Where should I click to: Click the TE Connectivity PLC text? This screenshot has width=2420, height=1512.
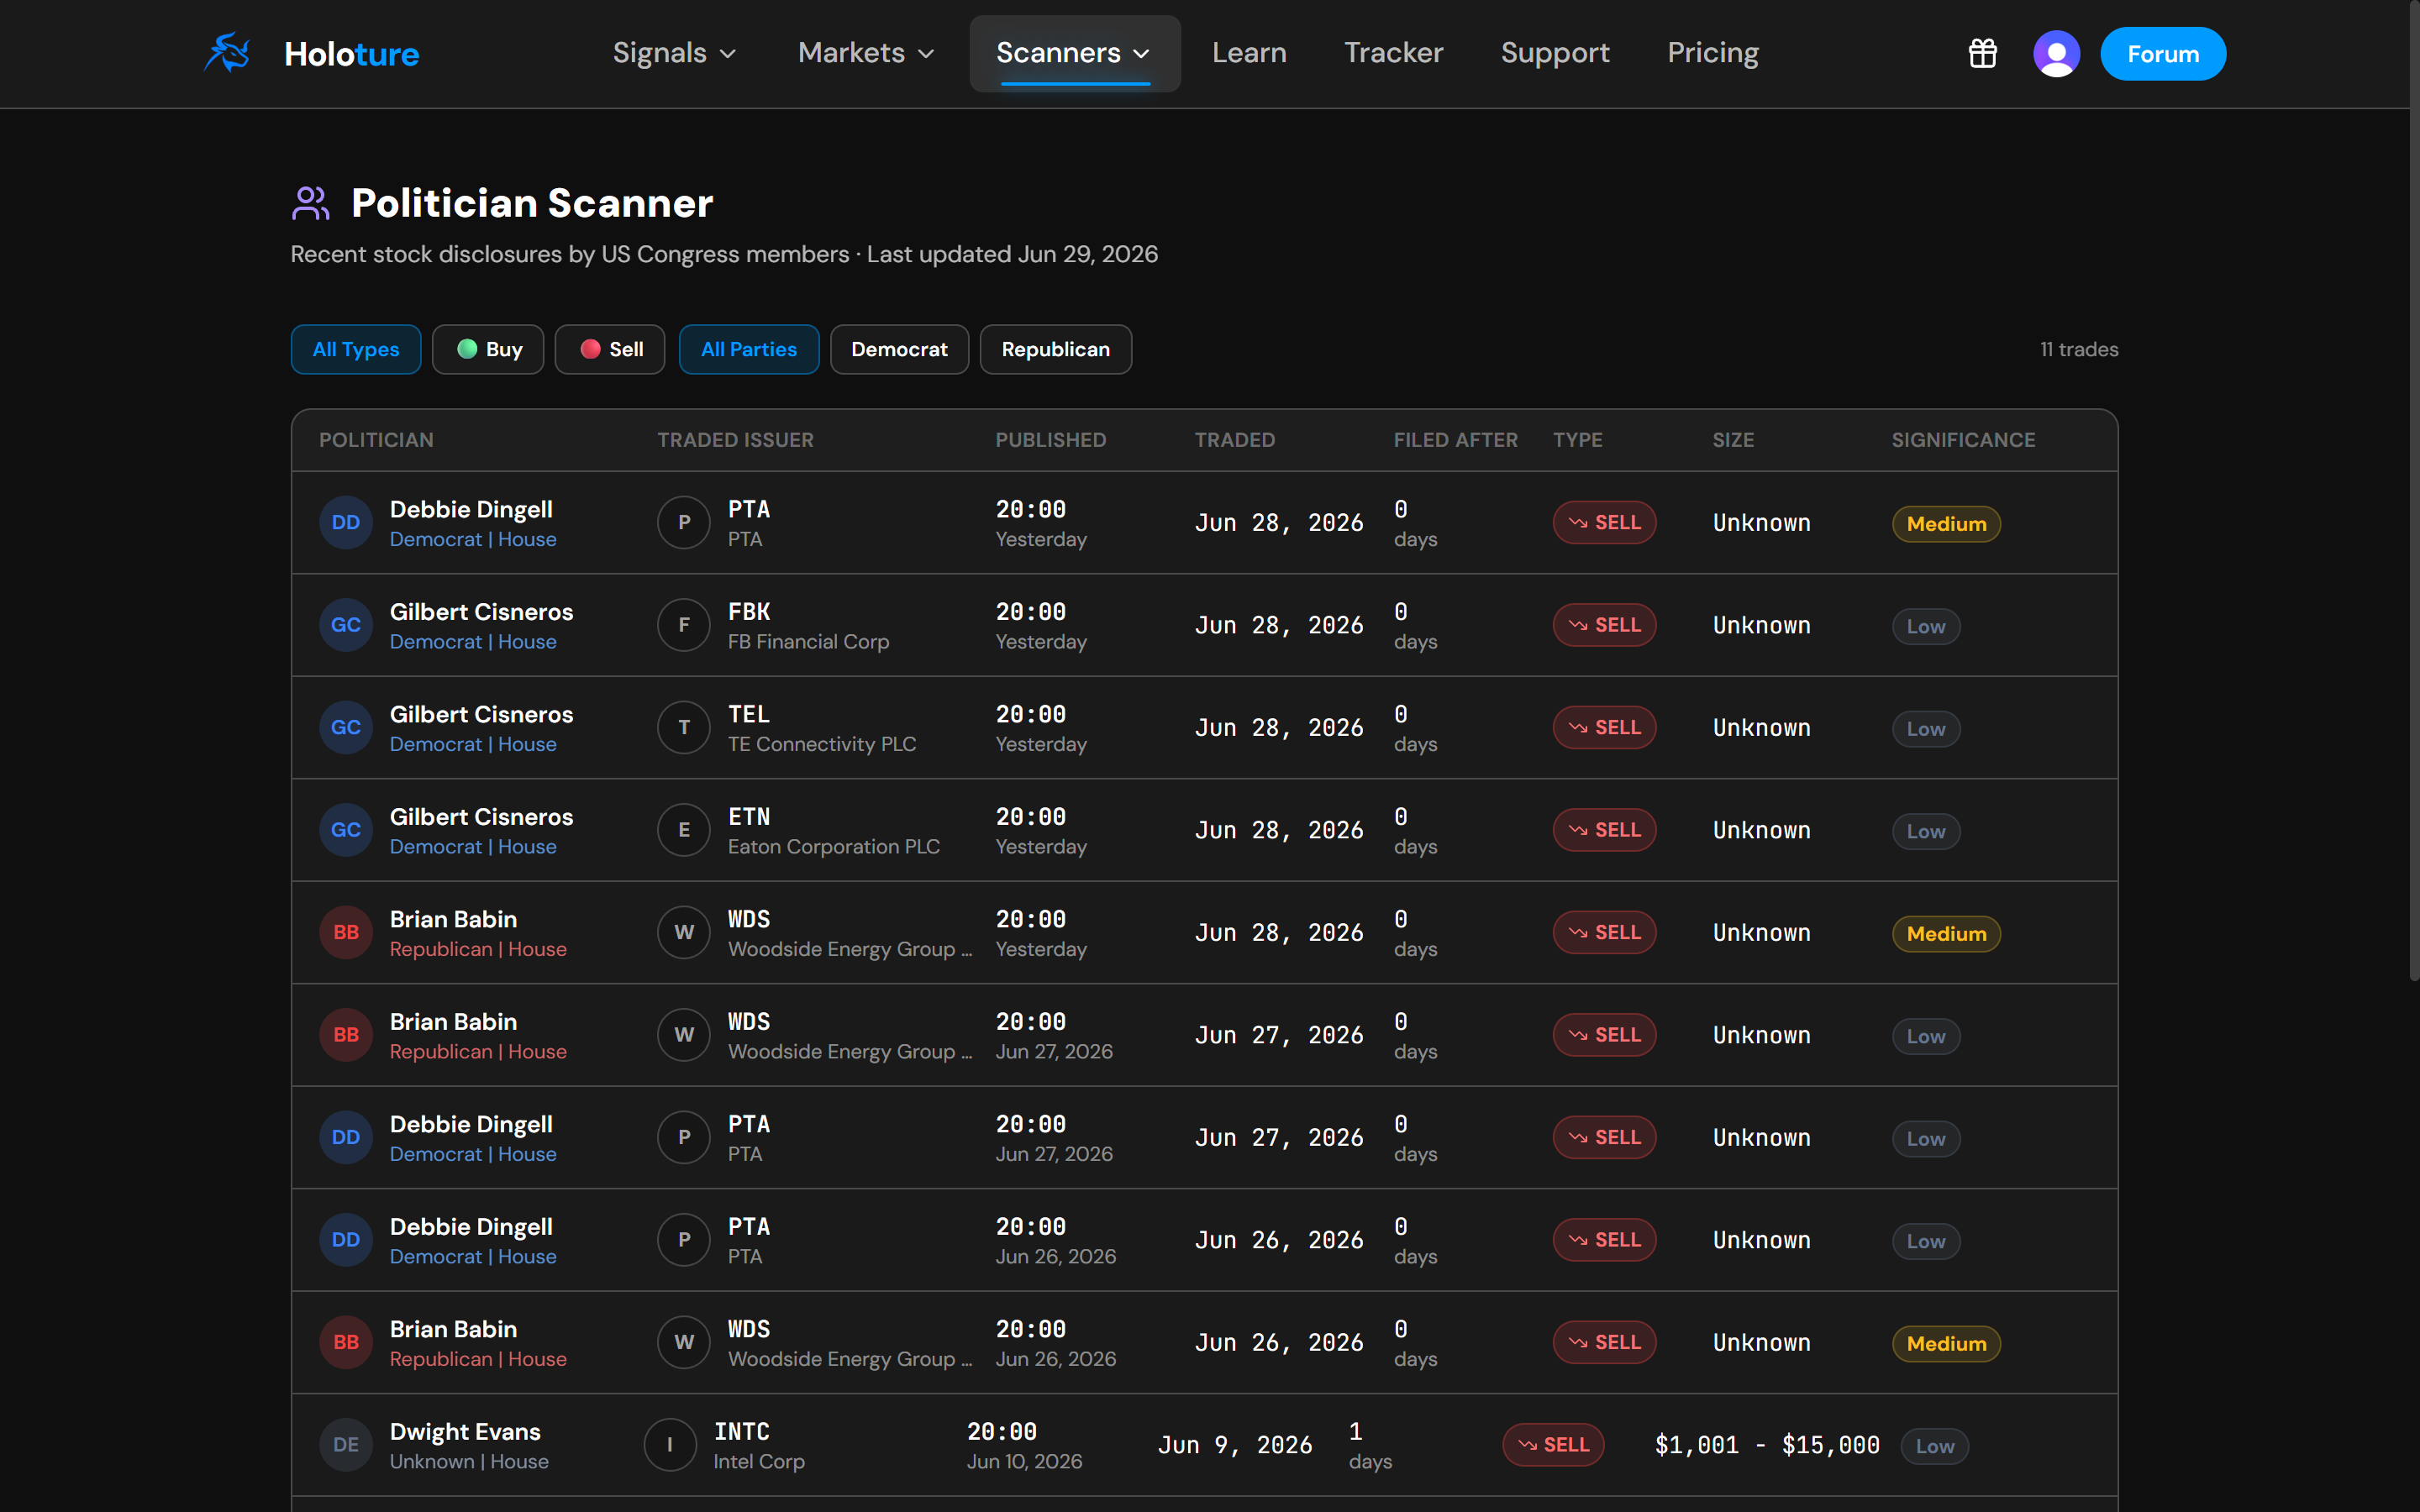pyautogui.click(x=822, y=744)
